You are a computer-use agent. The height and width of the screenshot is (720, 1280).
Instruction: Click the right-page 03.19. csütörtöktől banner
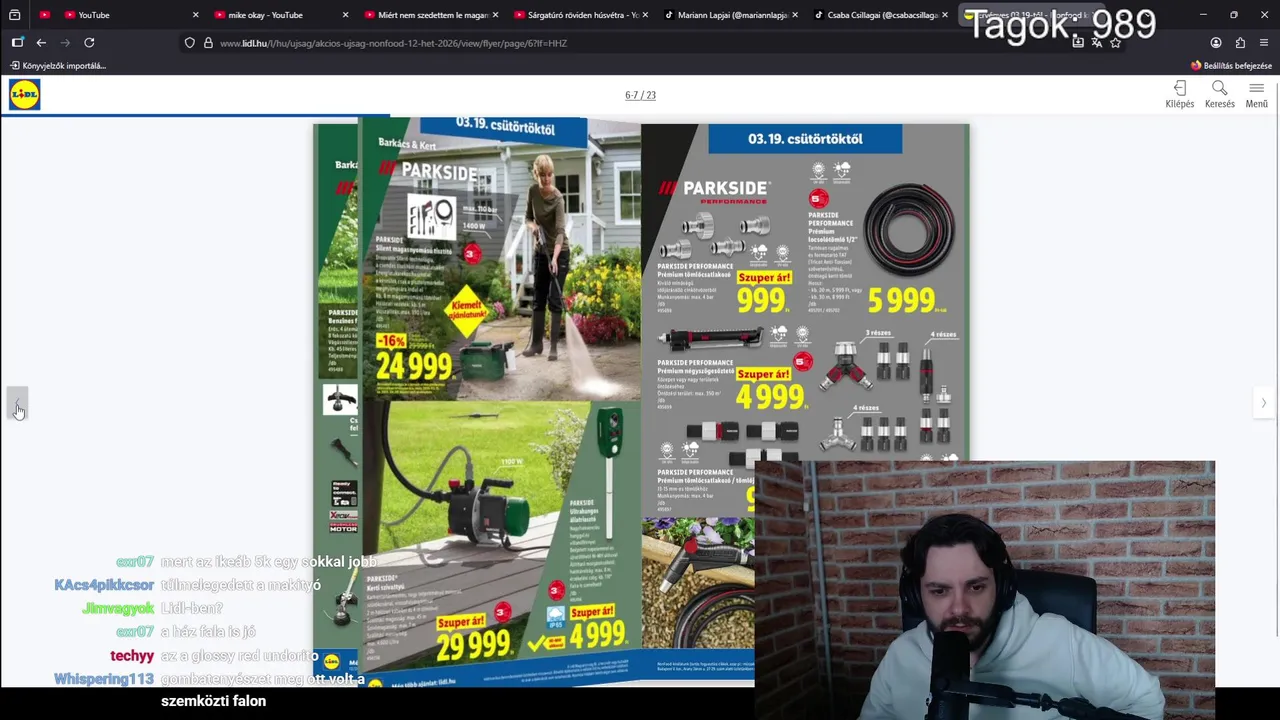coord(805,139)
